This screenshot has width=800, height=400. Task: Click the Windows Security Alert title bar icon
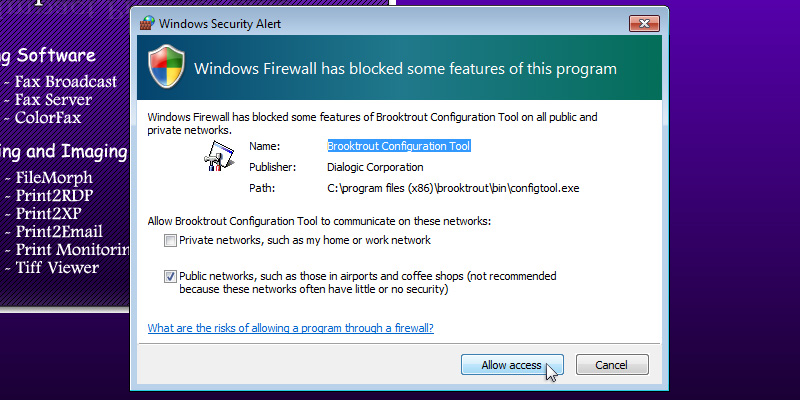[x=147, y=21]
